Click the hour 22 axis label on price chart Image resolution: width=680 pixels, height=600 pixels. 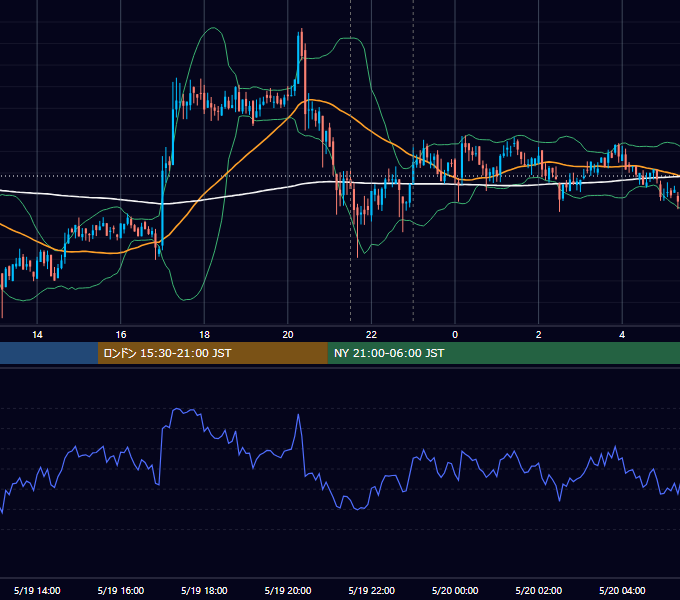372,335
